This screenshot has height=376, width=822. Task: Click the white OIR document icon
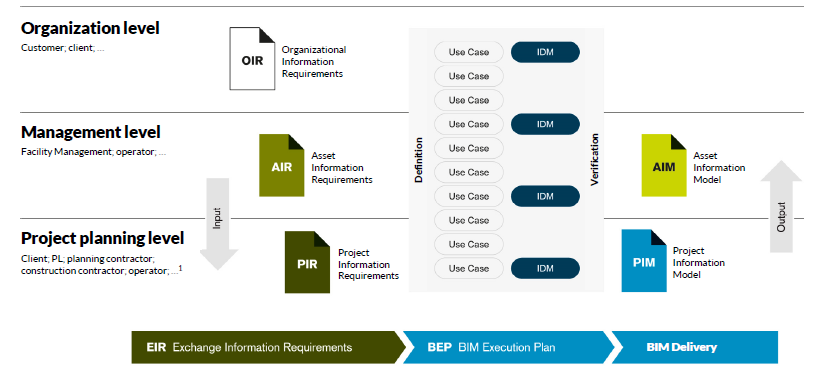tap(252, 59)
